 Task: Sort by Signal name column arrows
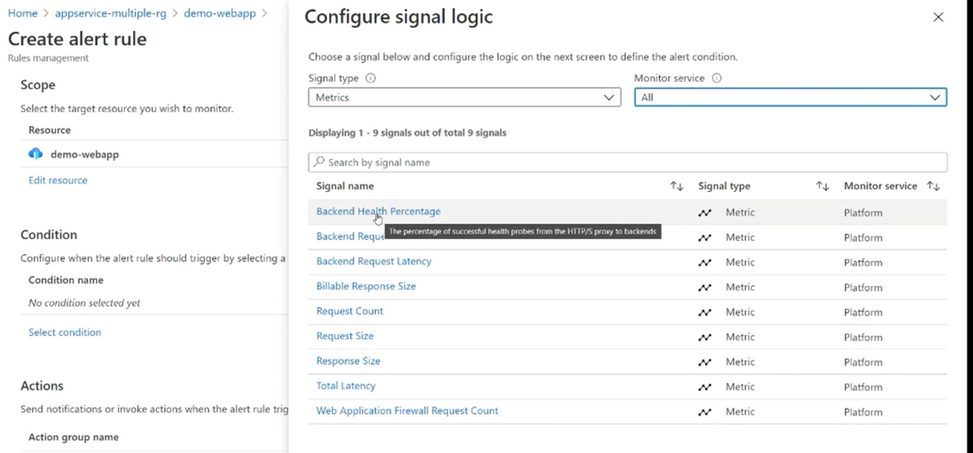point(676,186)
